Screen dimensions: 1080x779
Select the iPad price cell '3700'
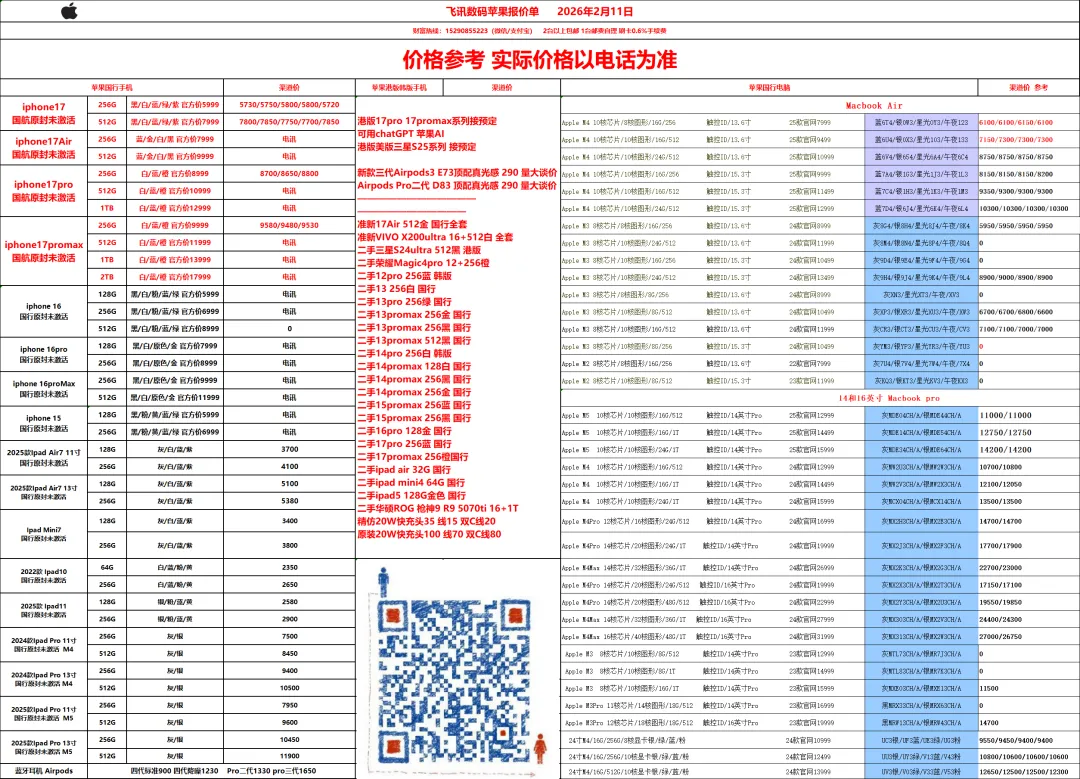pyautogui.click(x=289, y=449)
